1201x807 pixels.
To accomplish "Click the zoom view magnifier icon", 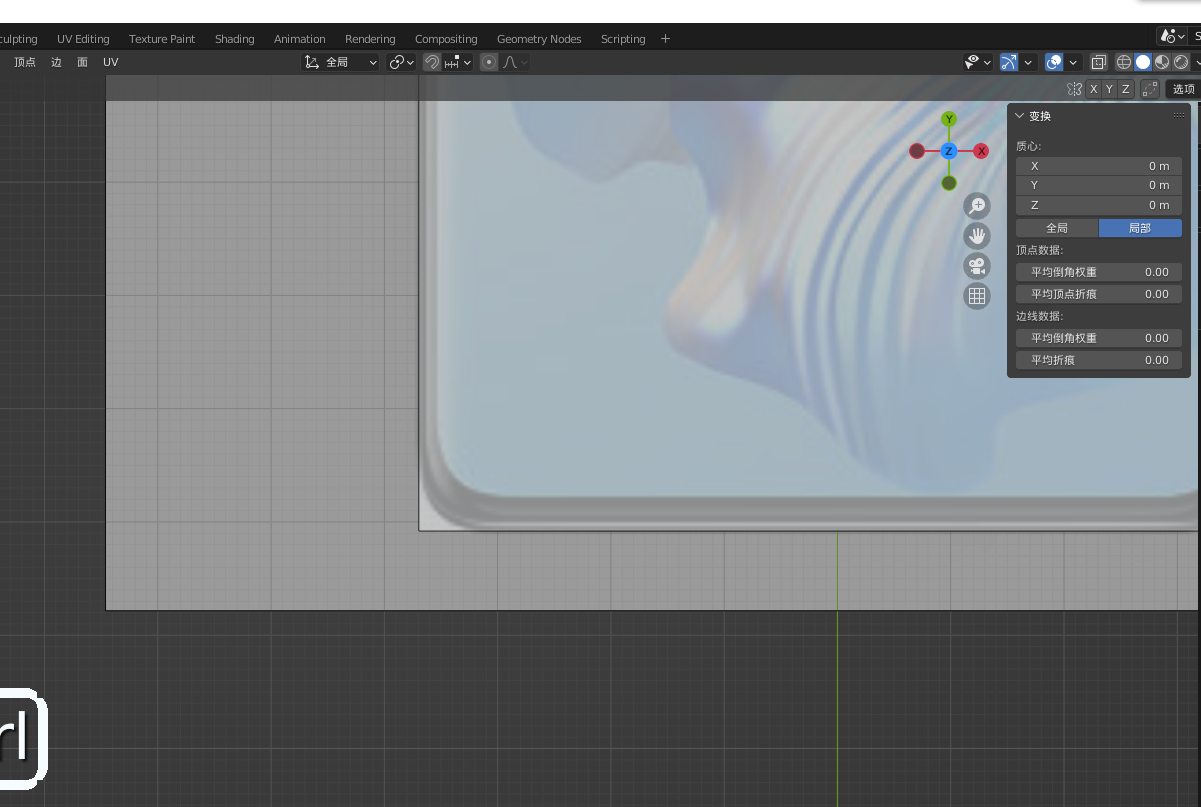I will coord(977,206).
